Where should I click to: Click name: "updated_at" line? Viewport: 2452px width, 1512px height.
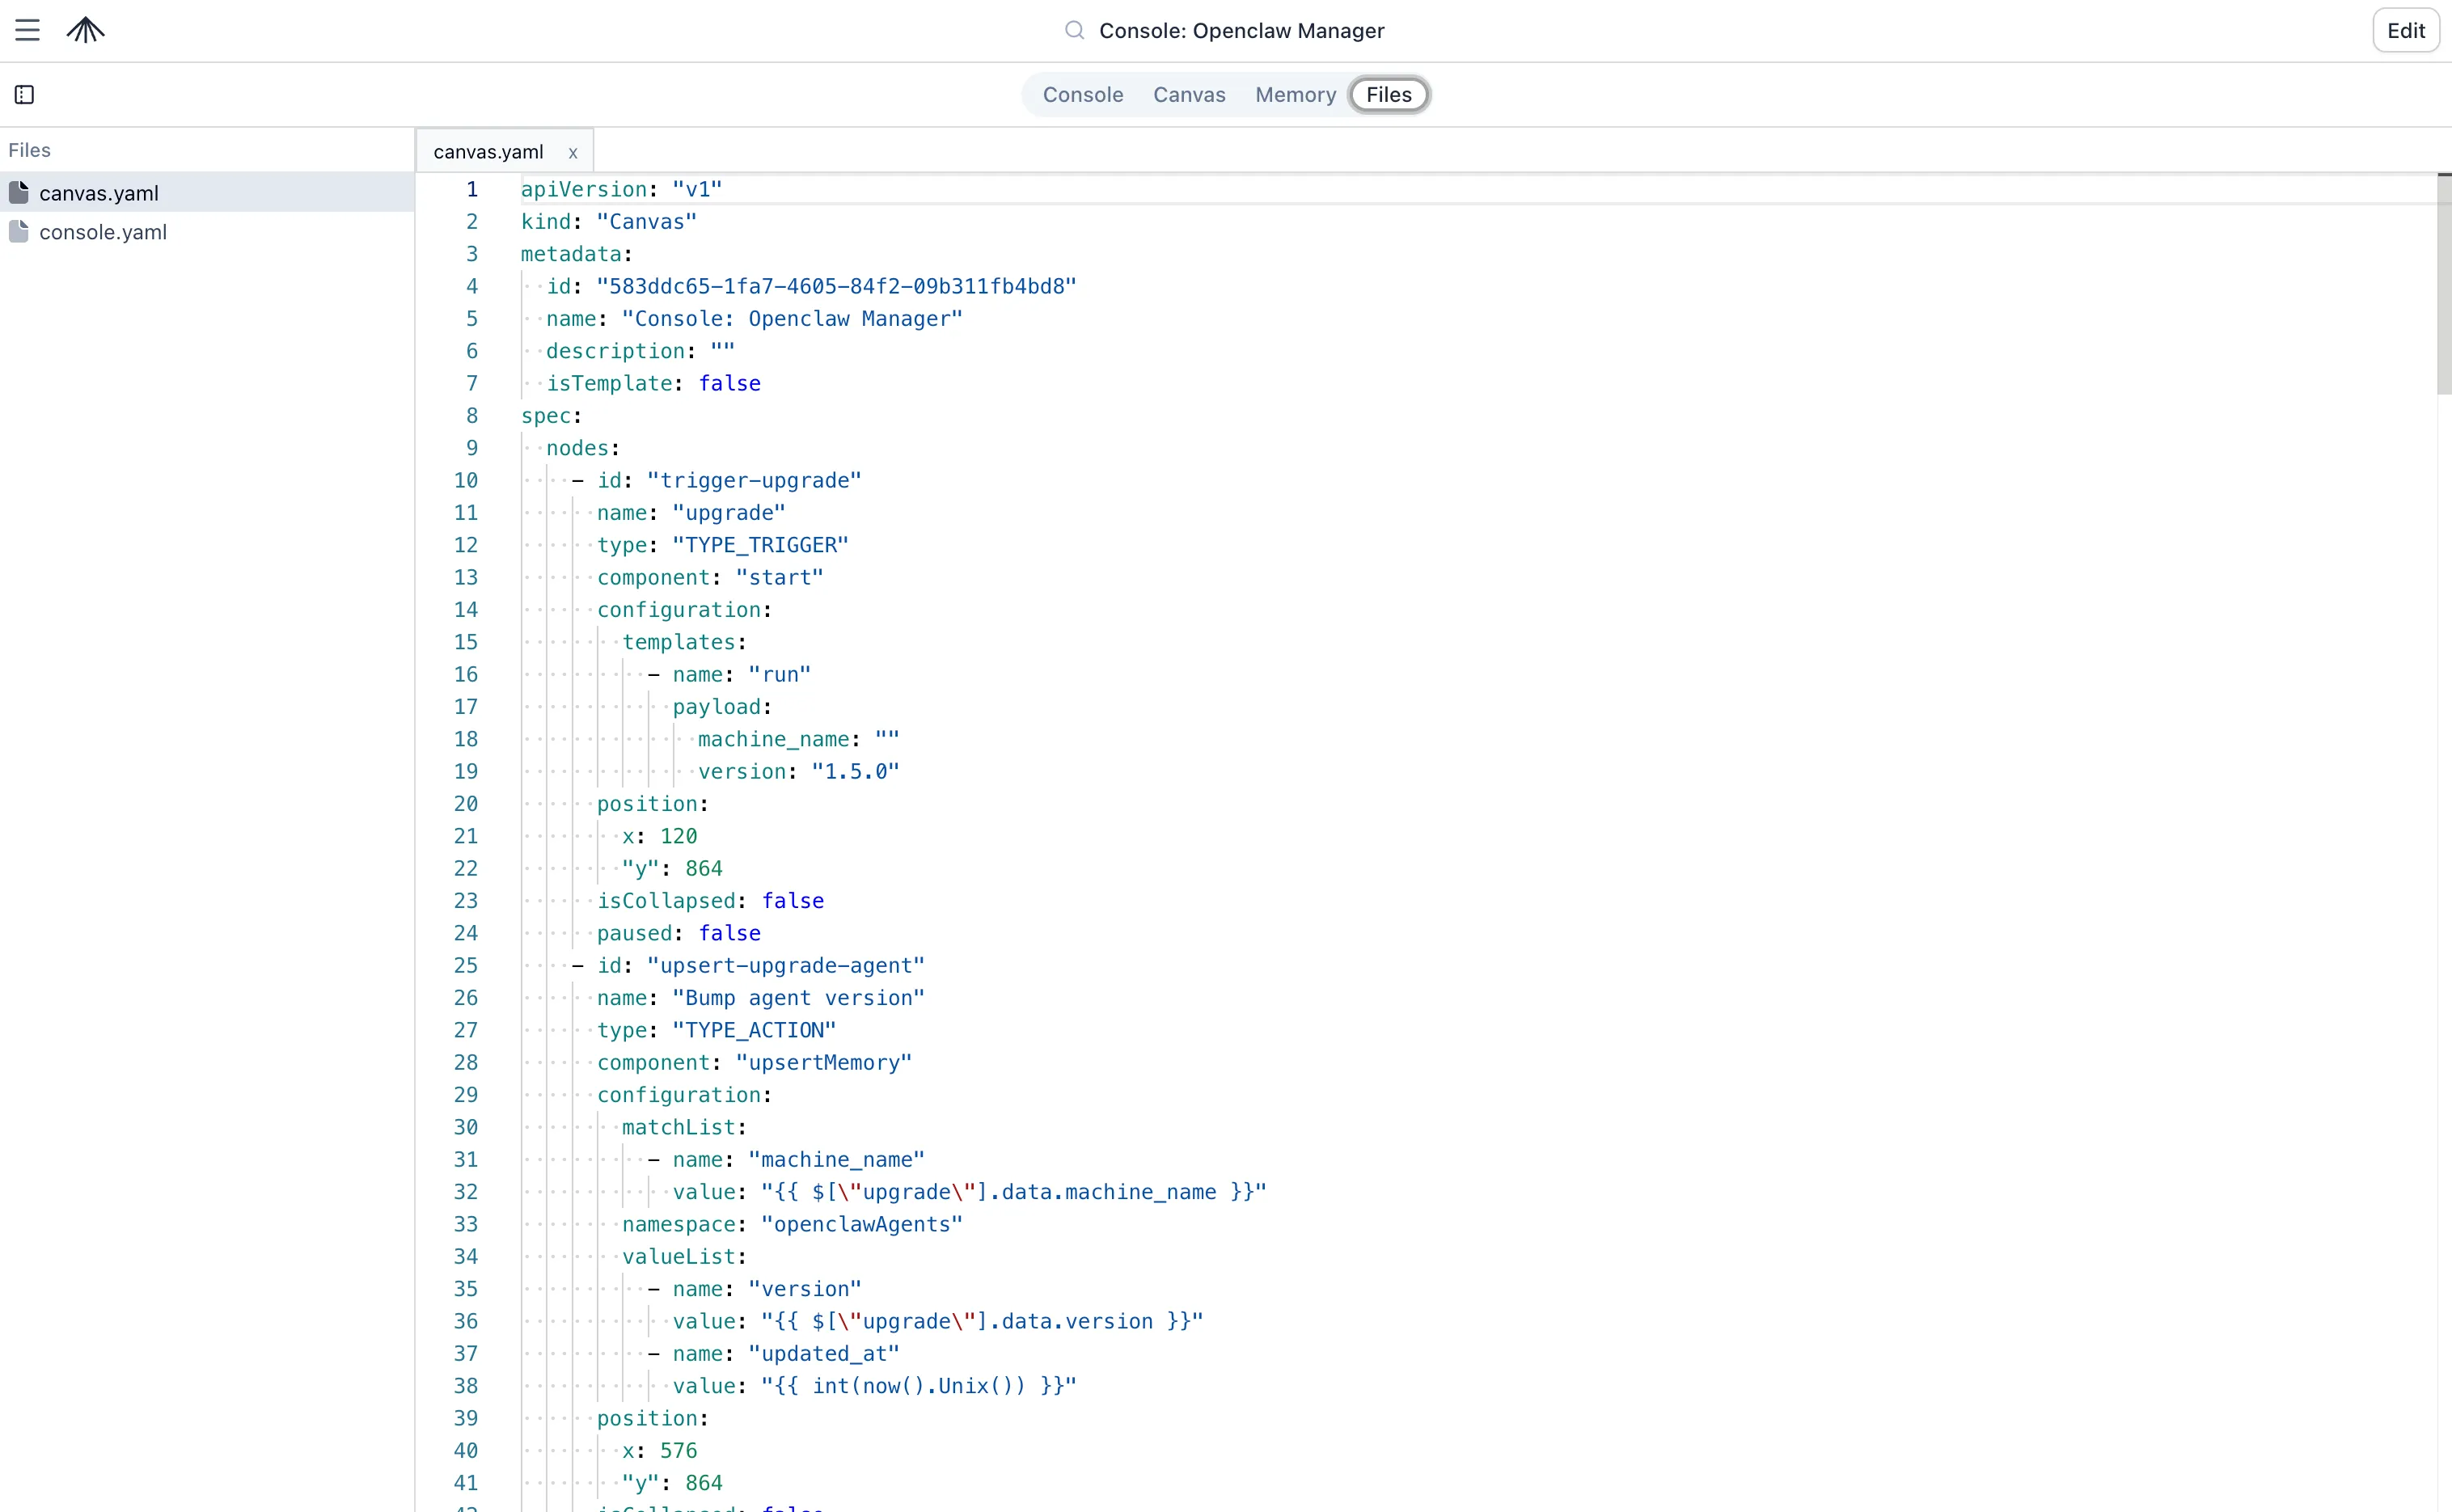[774, 1353]
